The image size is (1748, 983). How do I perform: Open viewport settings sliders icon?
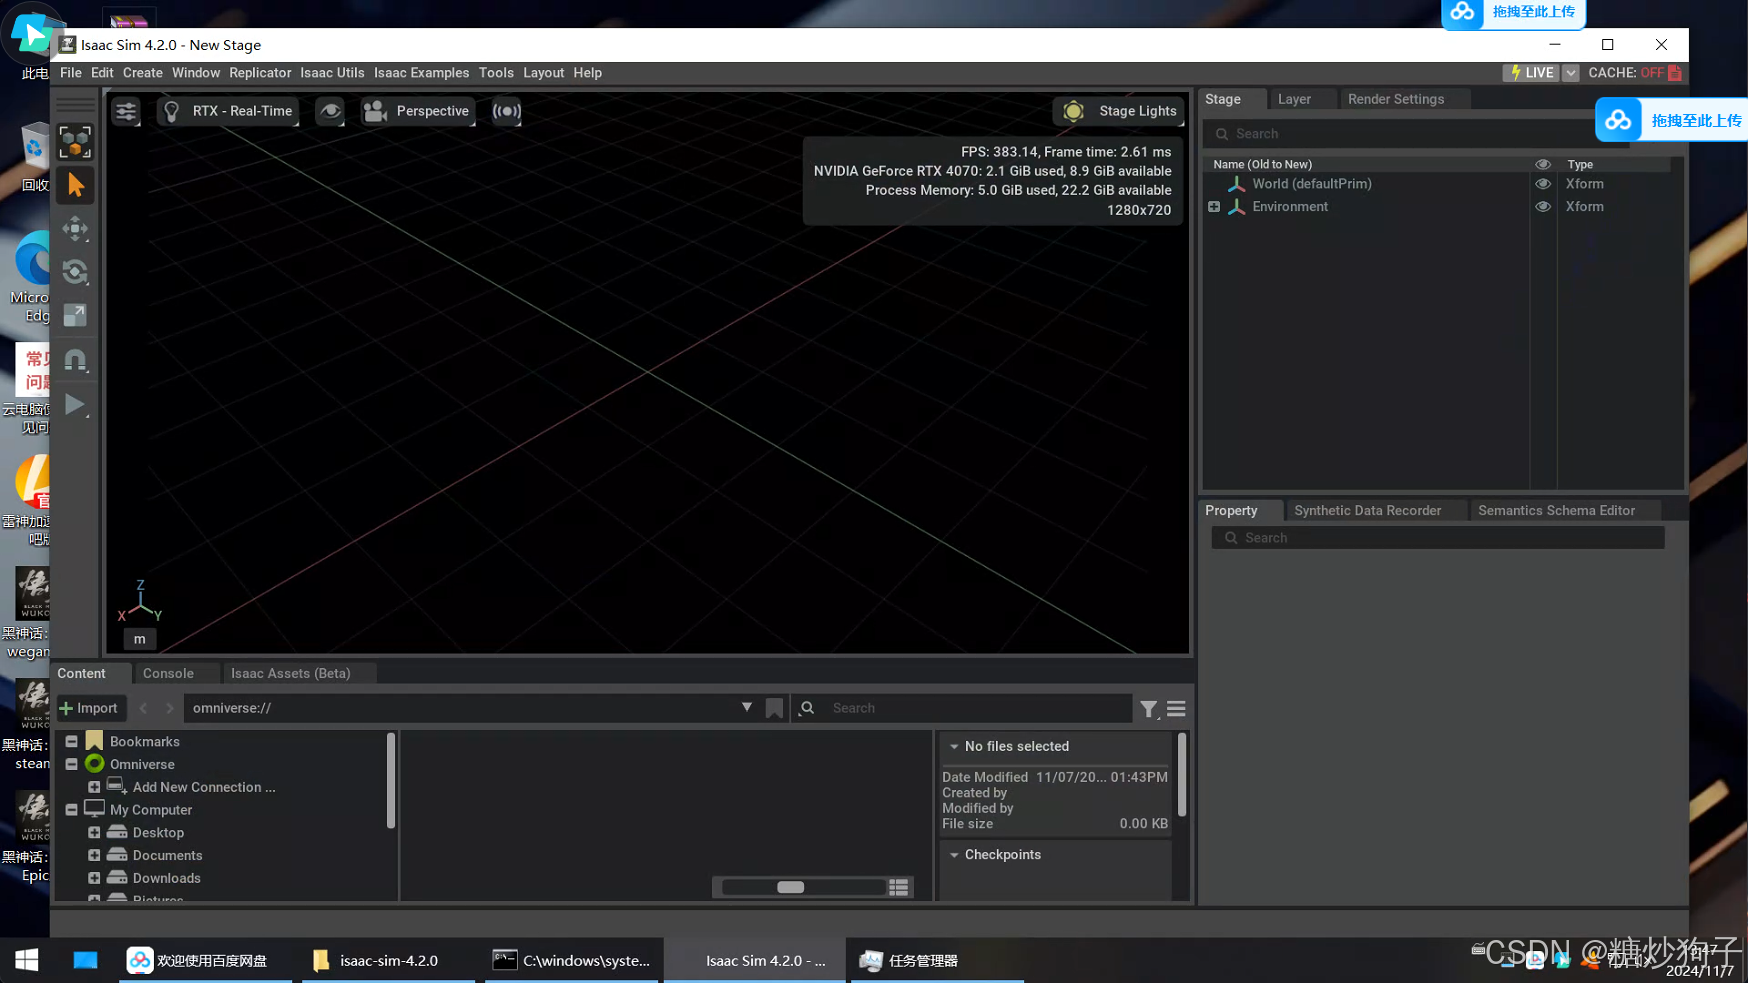click(x=126, y=111)
